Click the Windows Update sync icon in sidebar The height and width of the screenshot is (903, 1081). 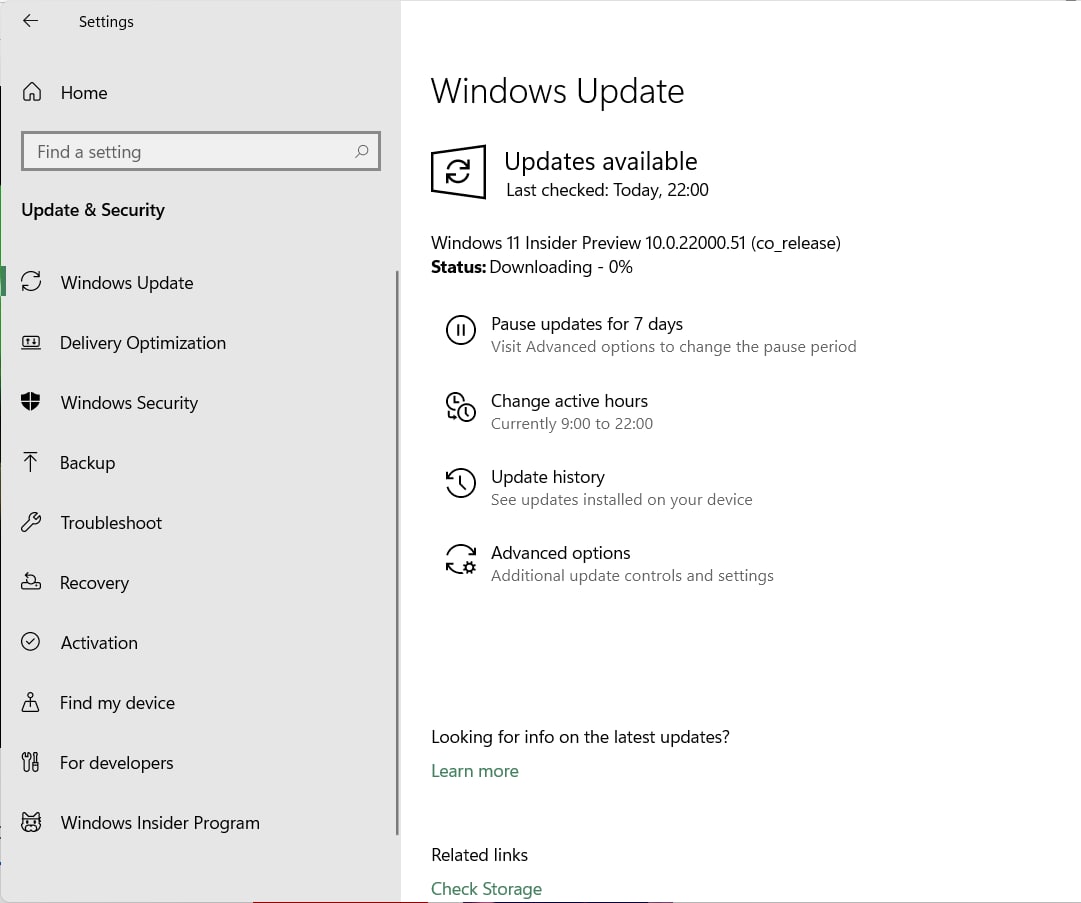click(31, 281)
